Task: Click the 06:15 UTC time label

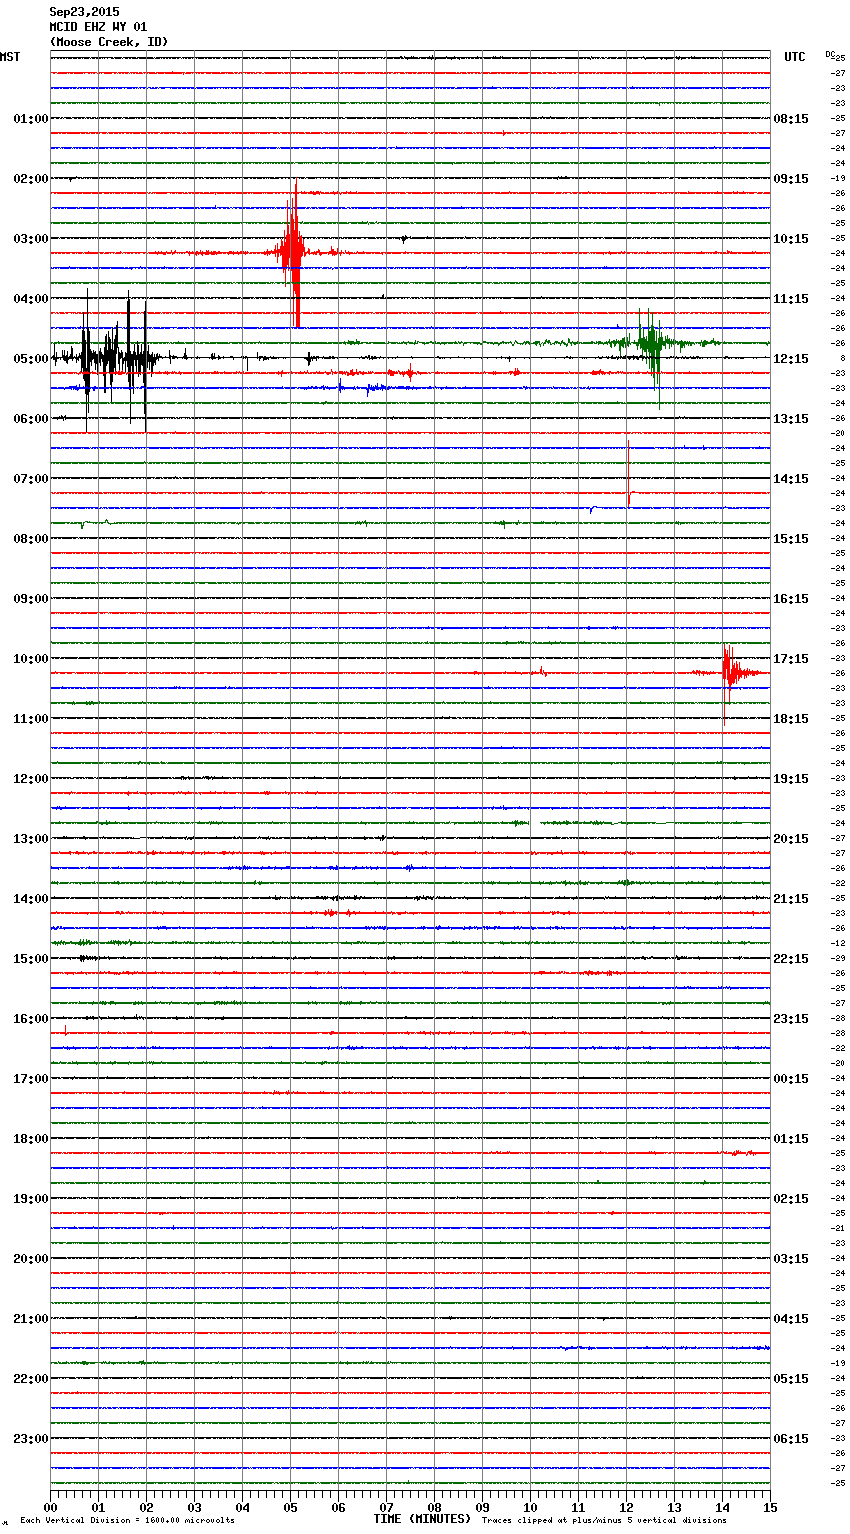Action: pyautogui.click(x=791, y=1438)
